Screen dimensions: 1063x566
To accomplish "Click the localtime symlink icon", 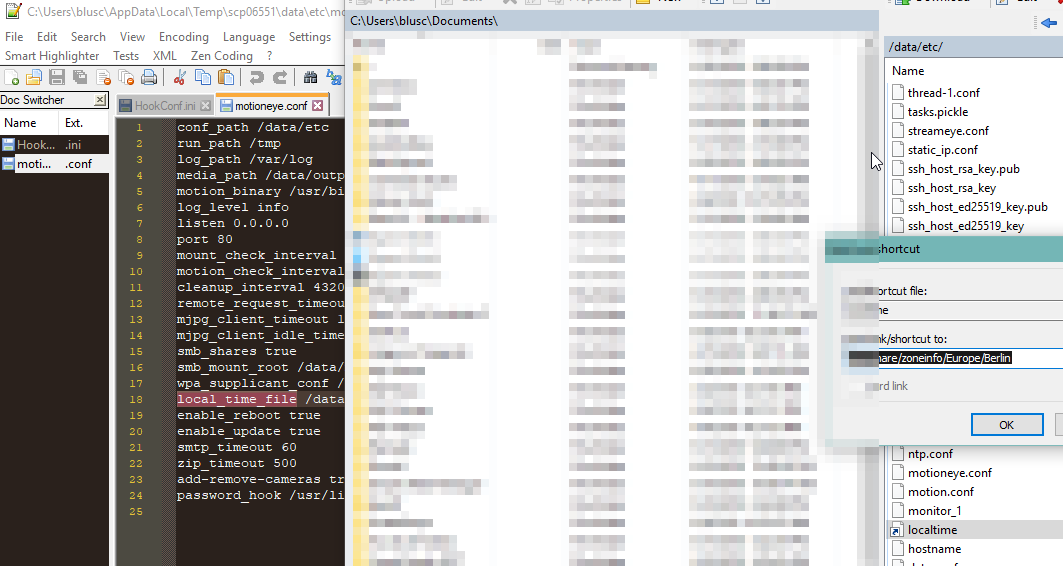I will 896,530.
